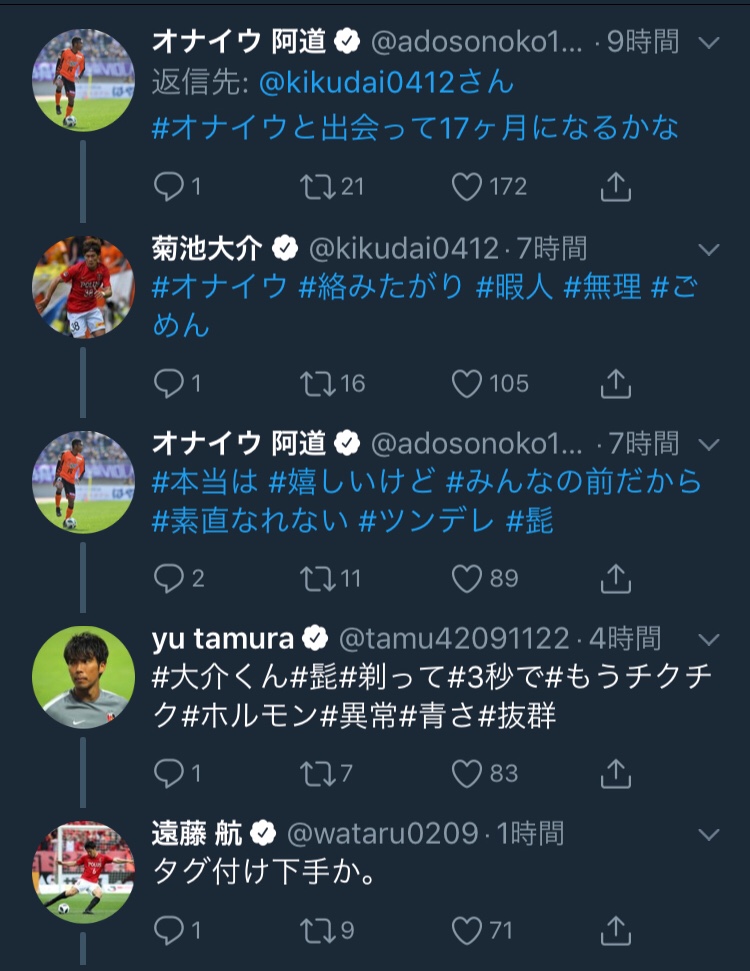The height and width of the screenshot is (971, 750).
Task: Retweet the tweet with 21 retweets
Action: pos(317,186)
